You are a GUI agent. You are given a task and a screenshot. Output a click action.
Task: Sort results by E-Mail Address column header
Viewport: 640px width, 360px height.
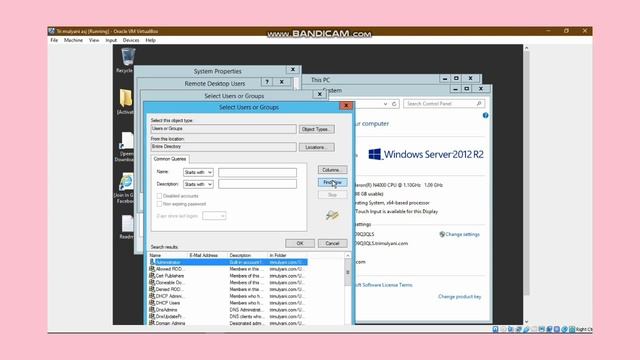click(207, 255)
